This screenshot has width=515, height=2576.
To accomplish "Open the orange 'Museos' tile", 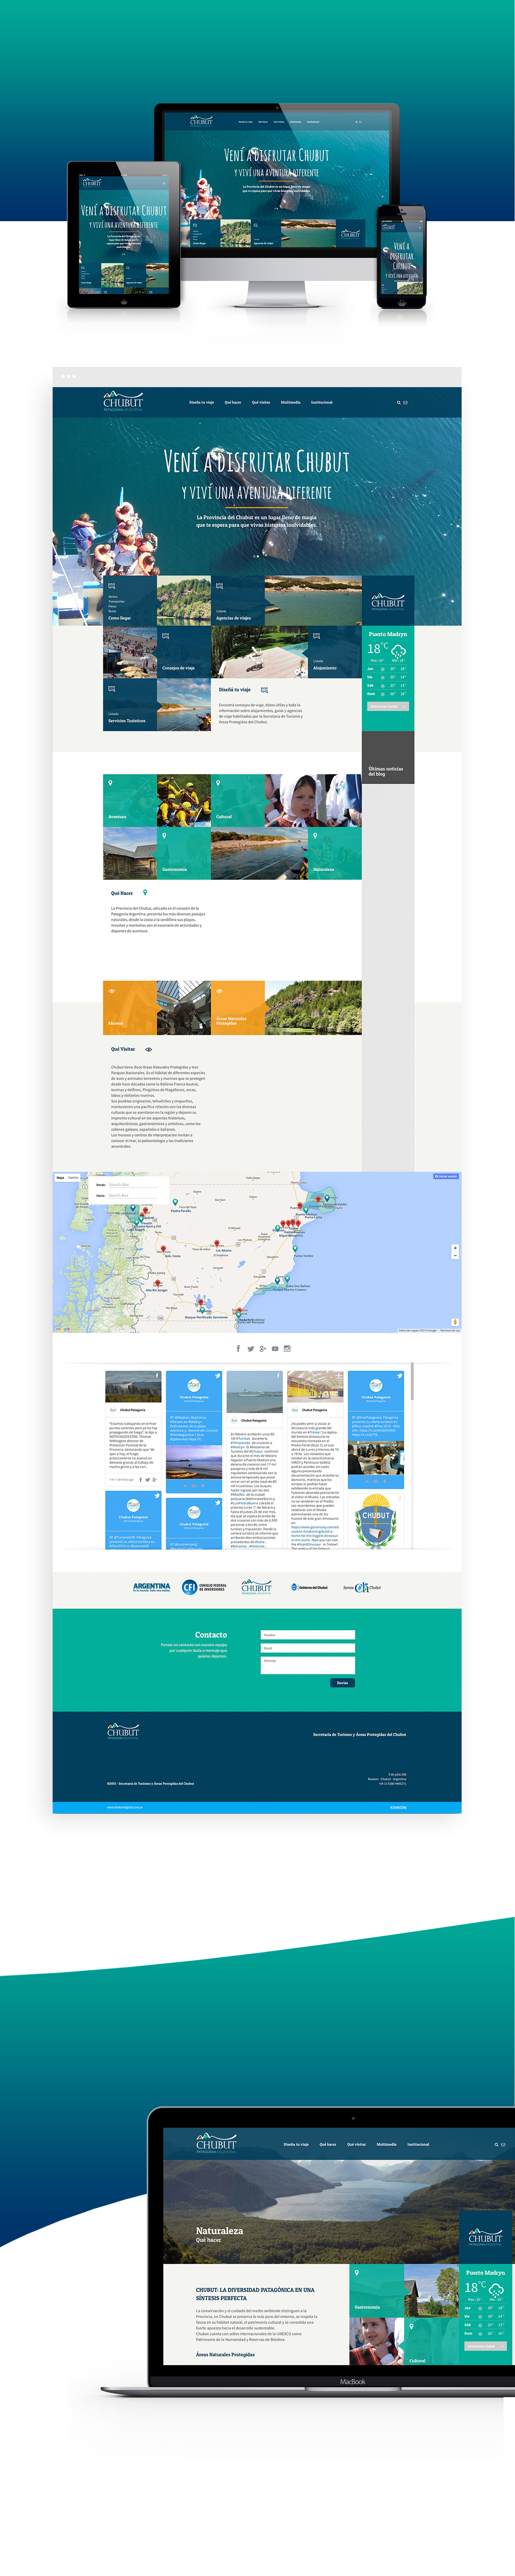I will click(130, 1008).
